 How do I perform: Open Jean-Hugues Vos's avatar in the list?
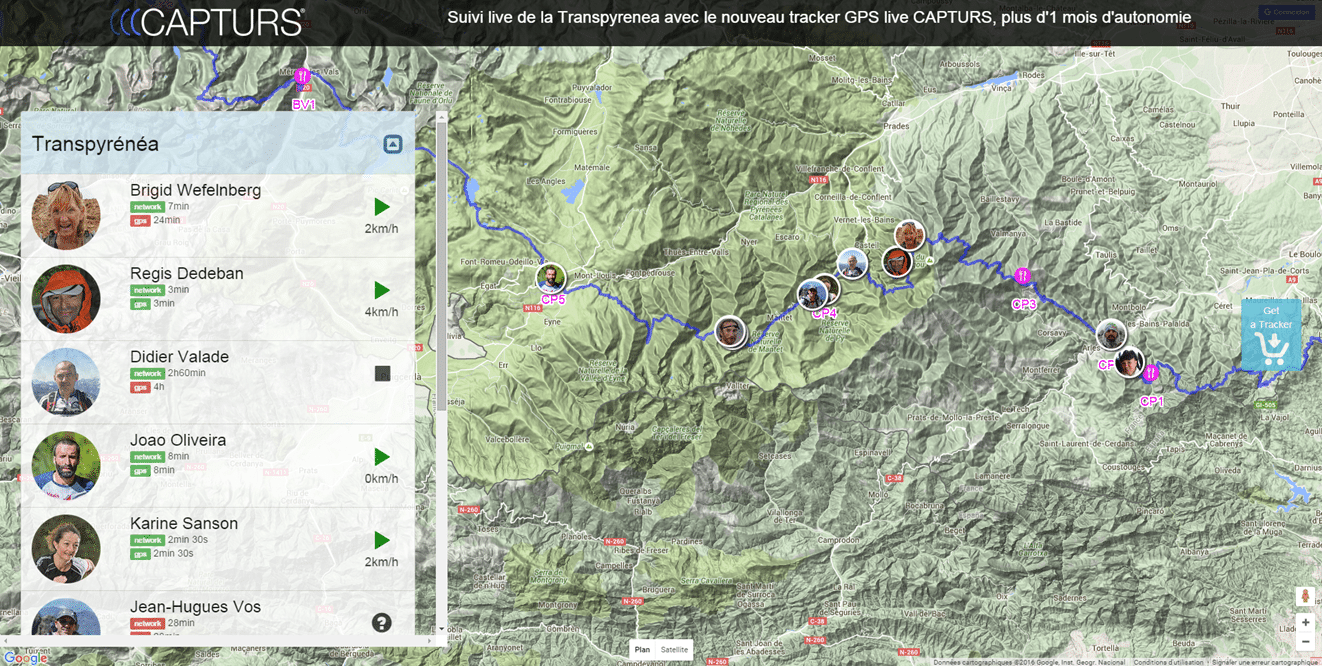pyautogui.click(x=66, y=618)
